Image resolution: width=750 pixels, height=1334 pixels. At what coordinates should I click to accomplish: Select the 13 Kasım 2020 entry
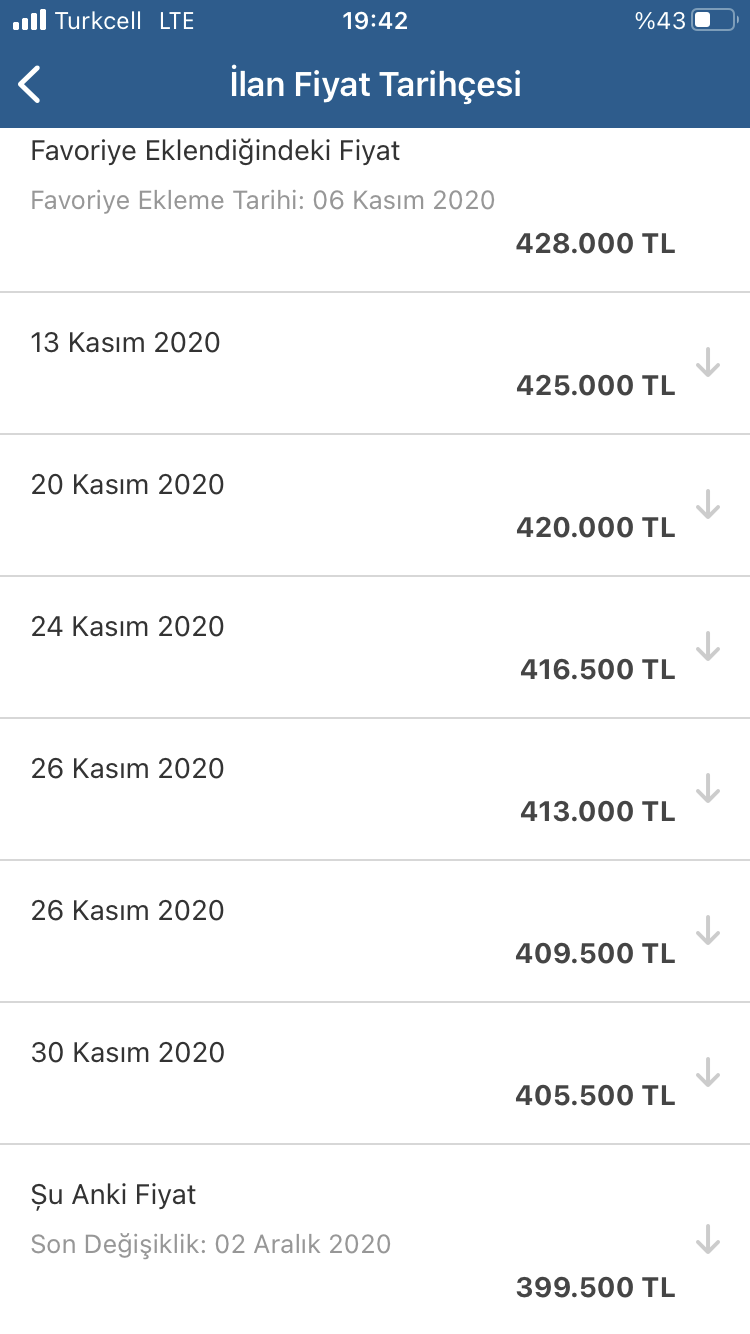pyautogui.click(x=125, y=343)
